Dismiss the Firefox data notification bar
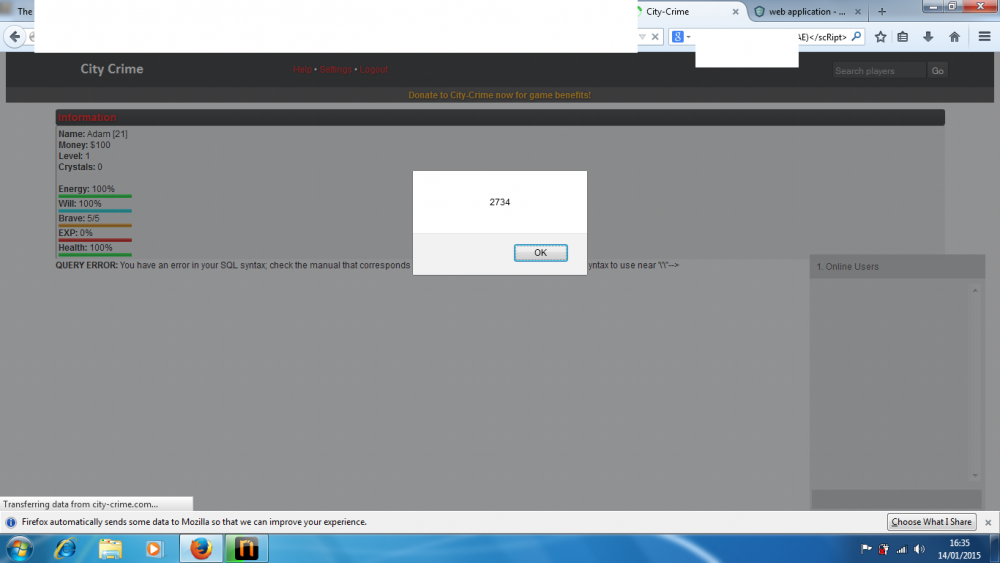Screen dimensions: 1000x563 988,522
